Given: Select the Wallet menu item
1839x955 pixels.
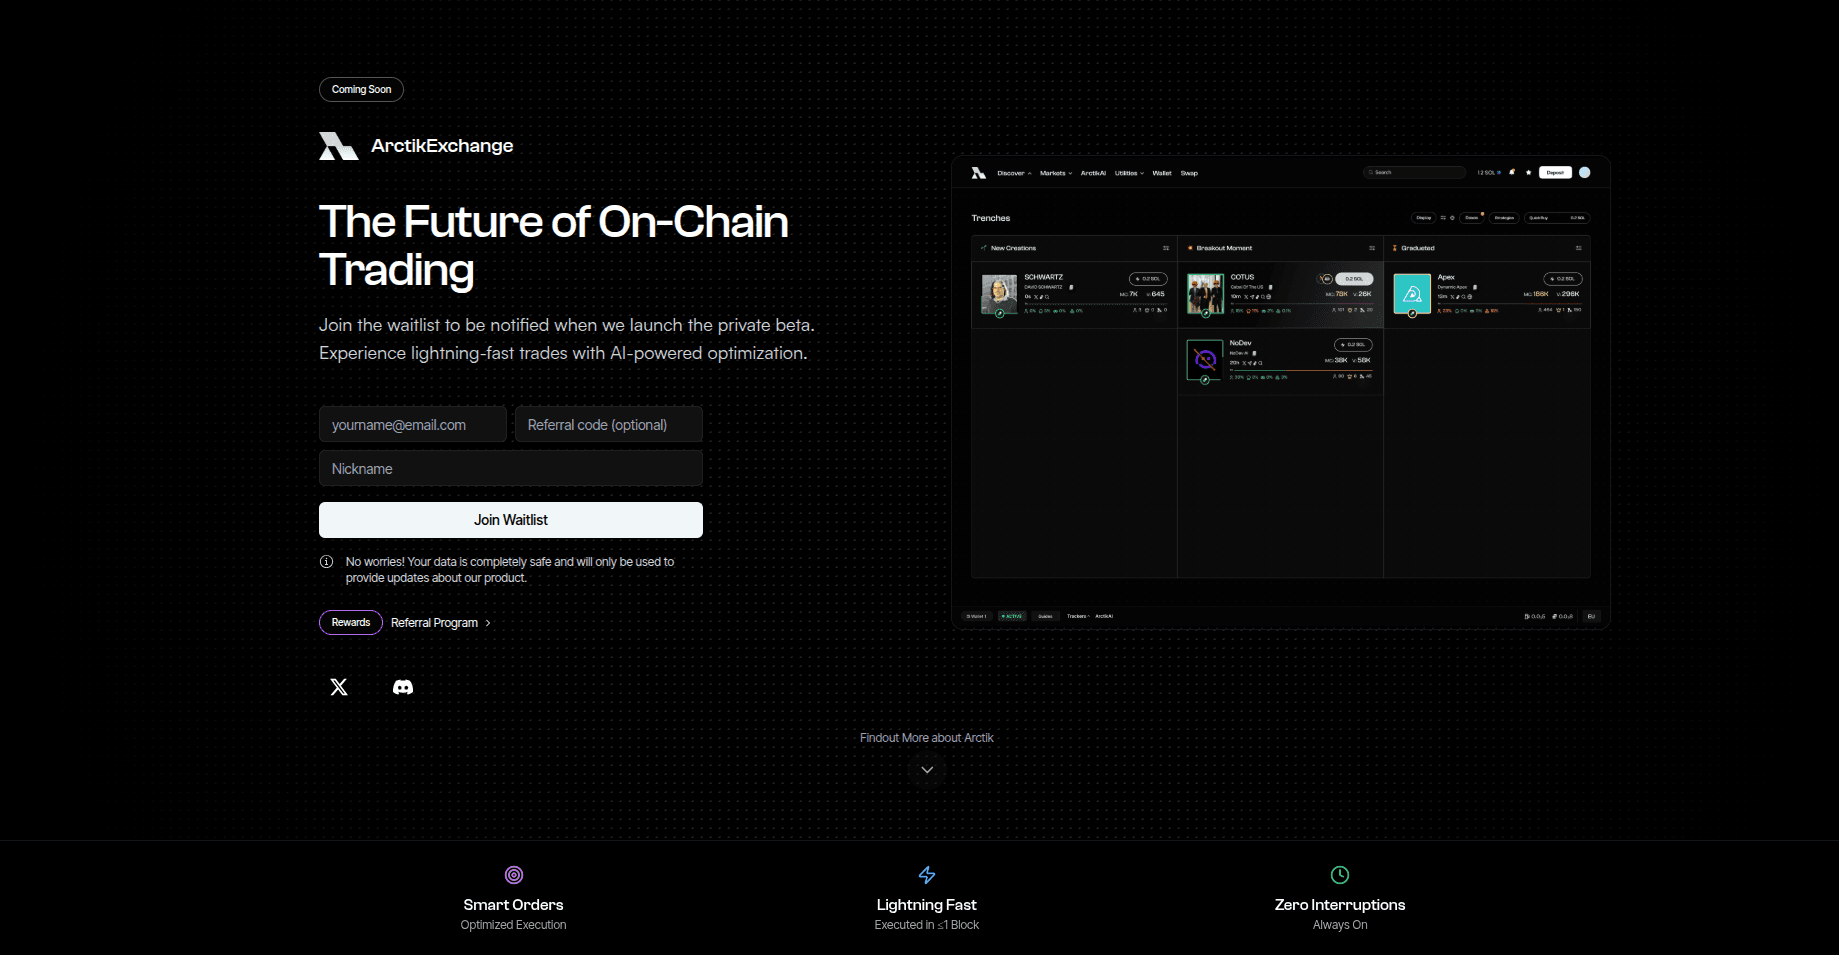Looking at the screenshot, I should [1161, 173].
